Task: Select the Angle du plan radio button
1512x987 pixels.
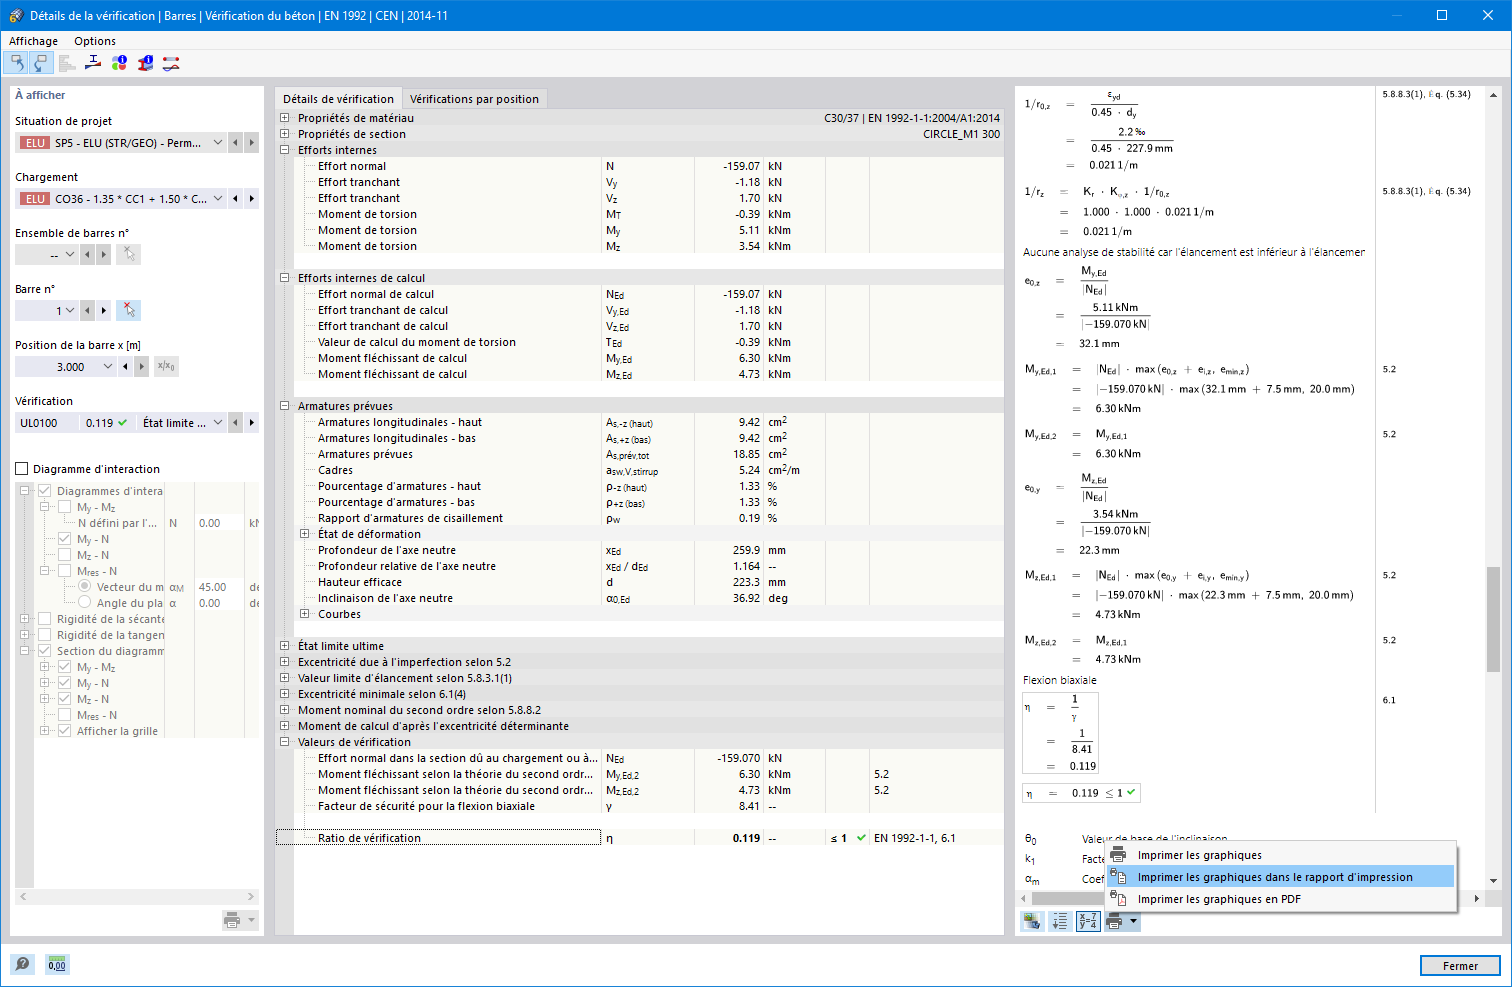Action: (x=84, y=603)
